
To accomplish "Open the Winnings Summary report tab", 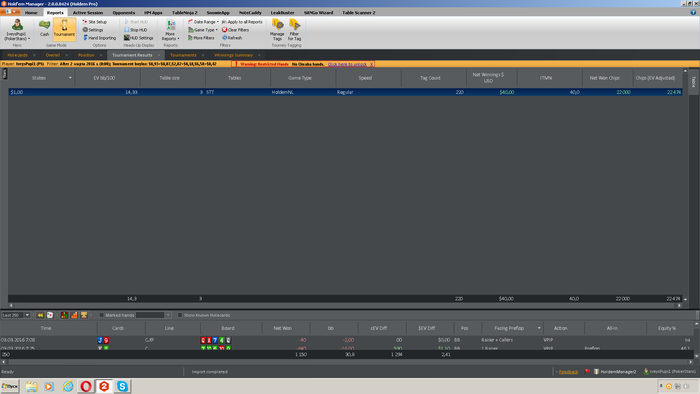I will [x=233, y=55].
